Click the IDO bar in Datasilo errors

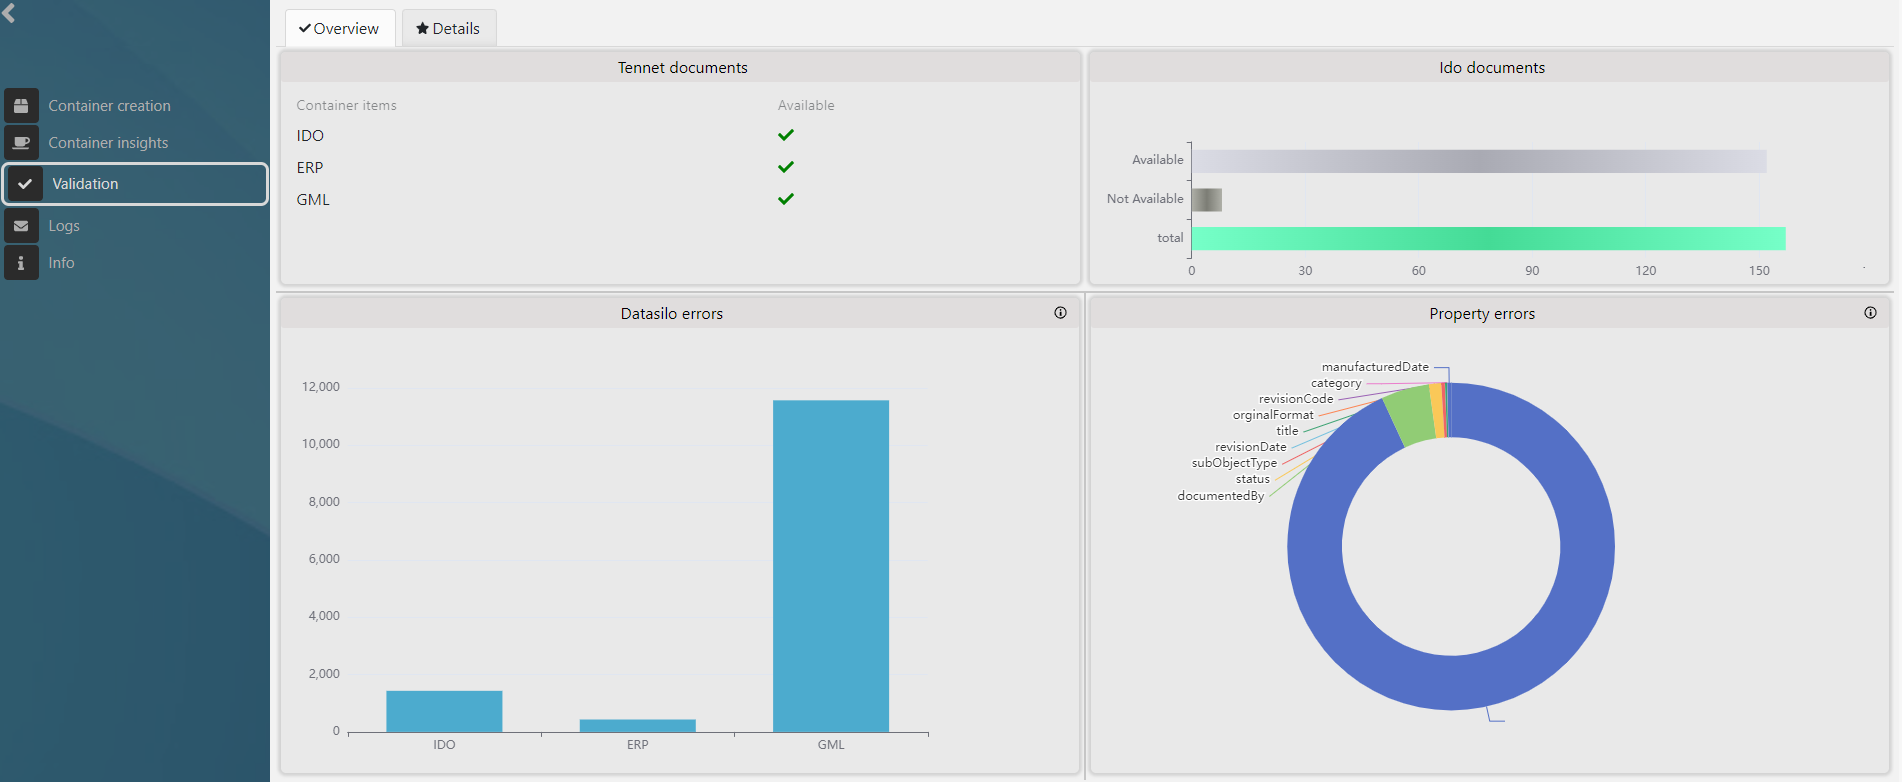tap(444, 711)
